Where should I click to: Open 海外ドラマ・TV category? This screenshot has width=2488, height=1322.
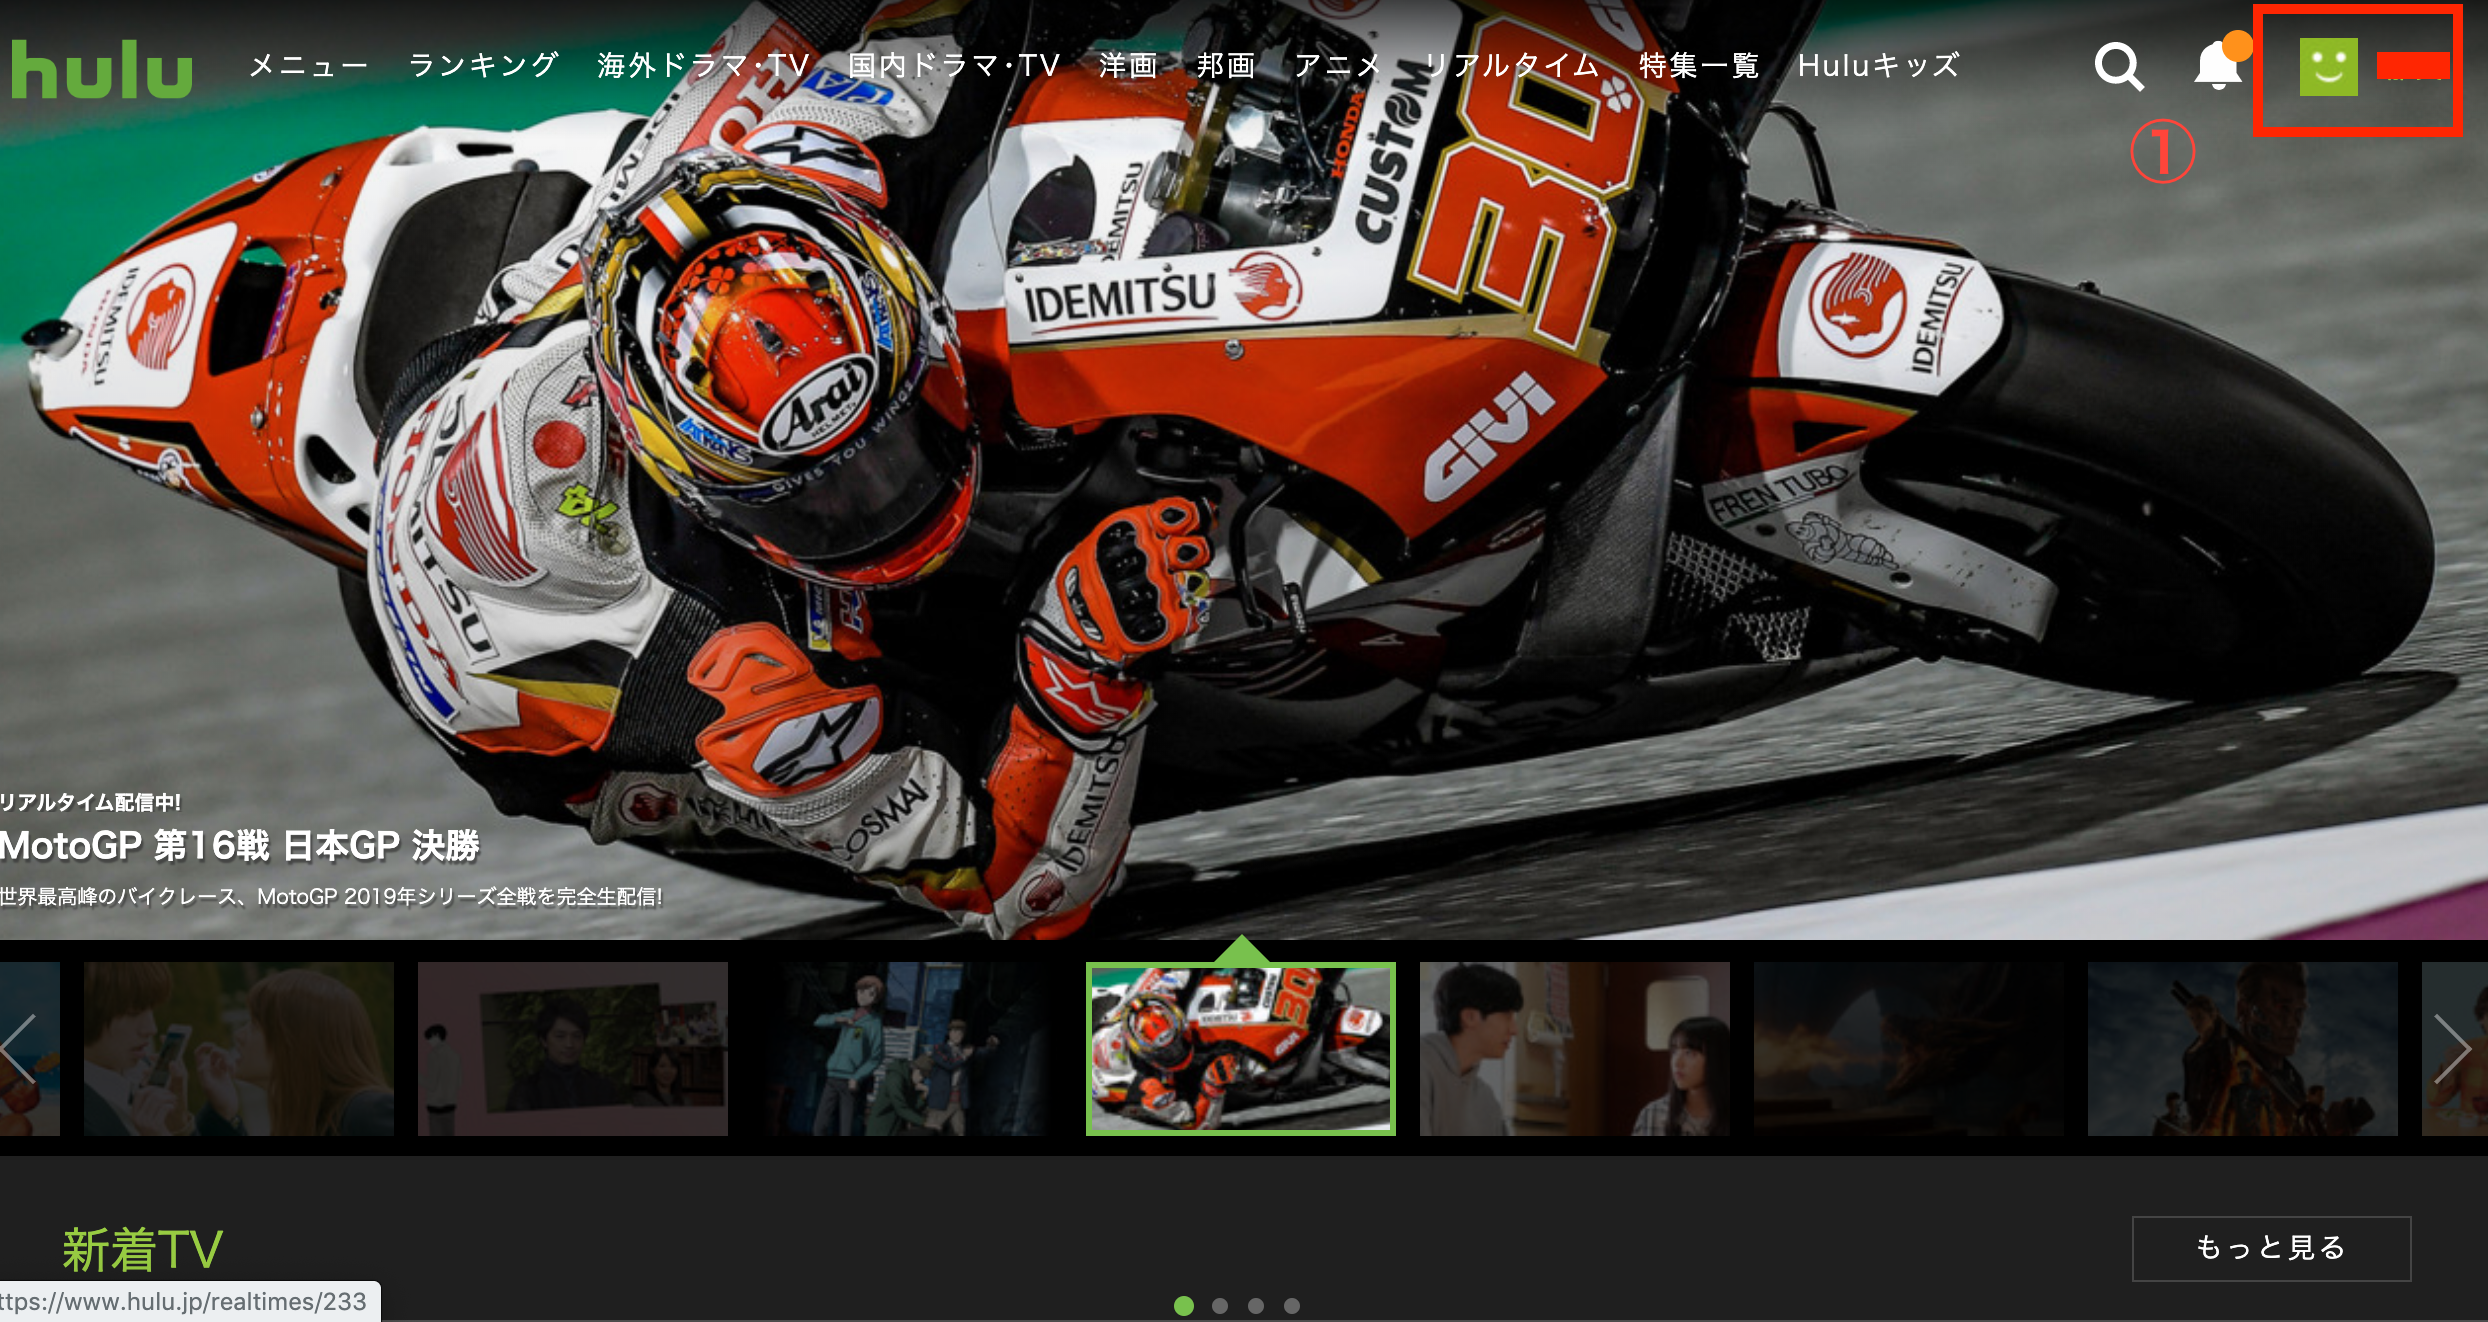click(703, 66)
